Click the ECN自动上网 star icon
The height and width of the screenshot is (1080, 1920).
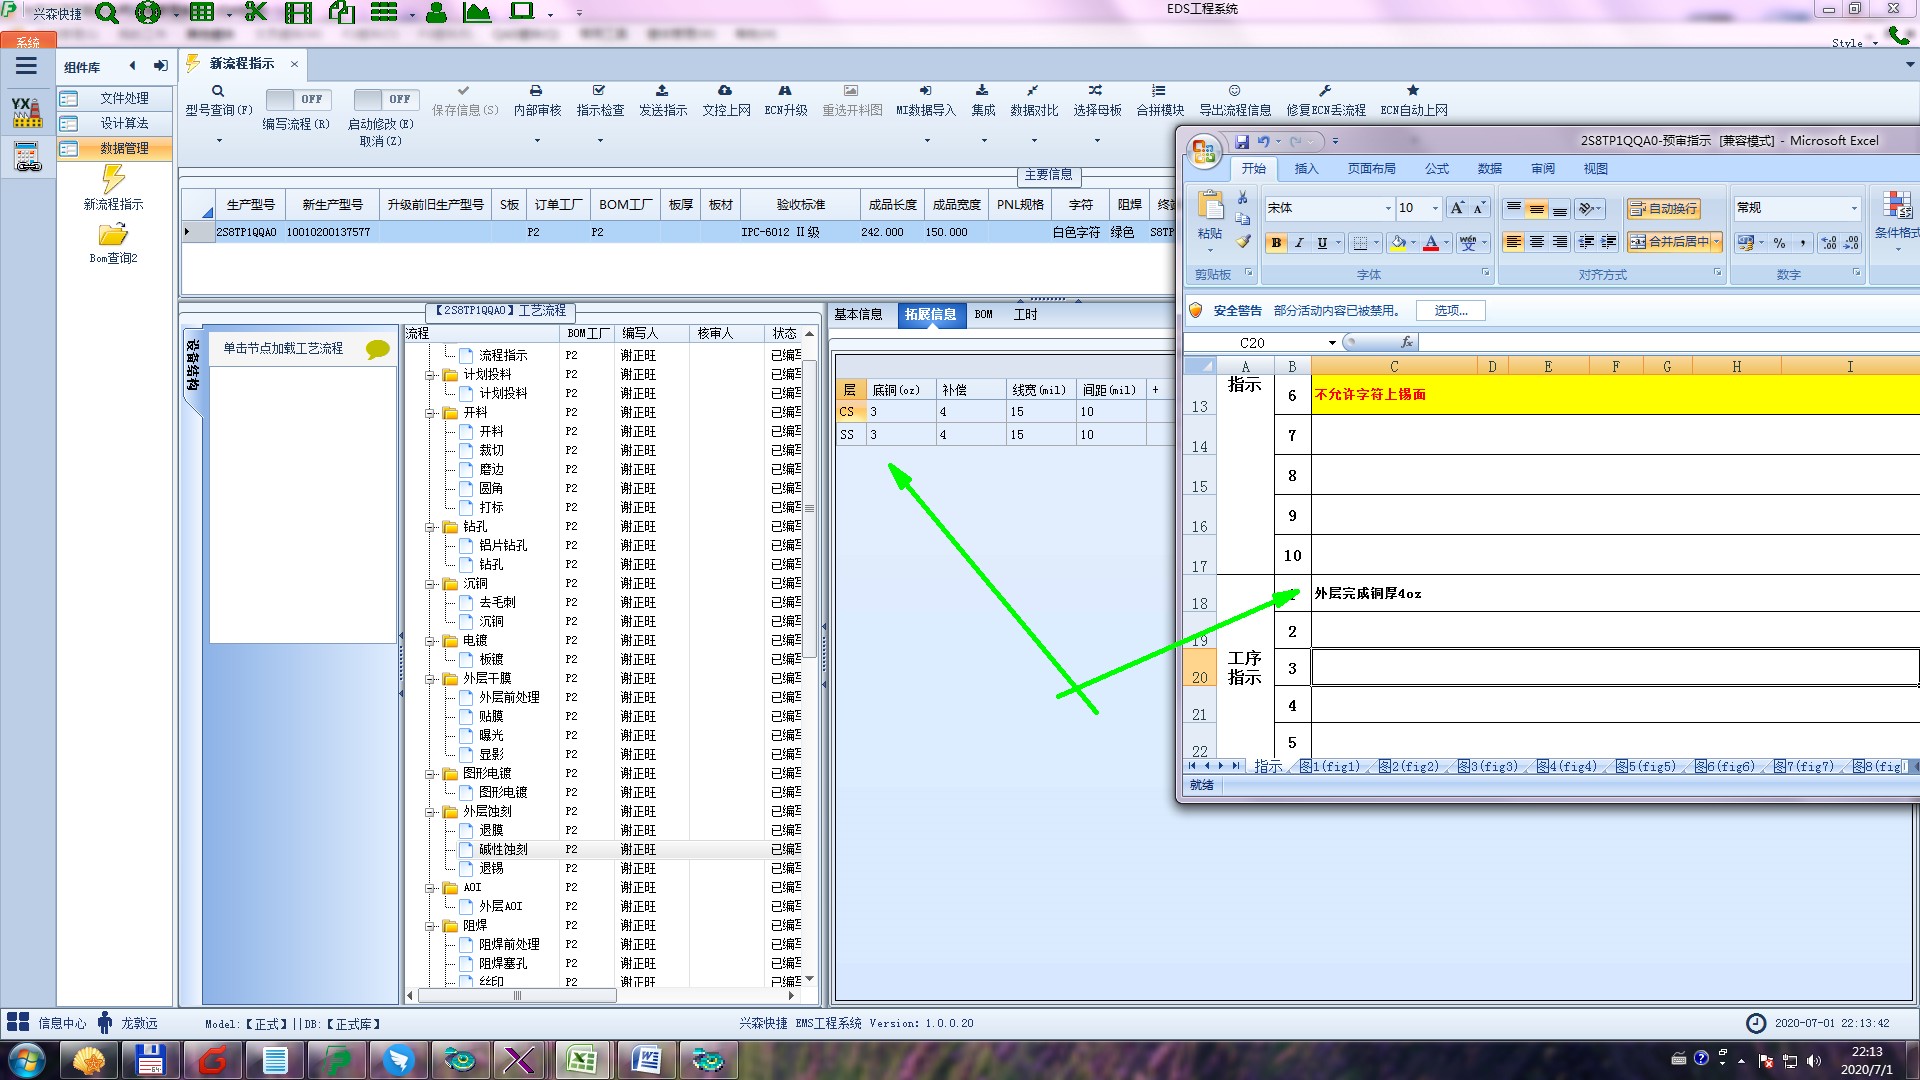(x=1413, y=91)
